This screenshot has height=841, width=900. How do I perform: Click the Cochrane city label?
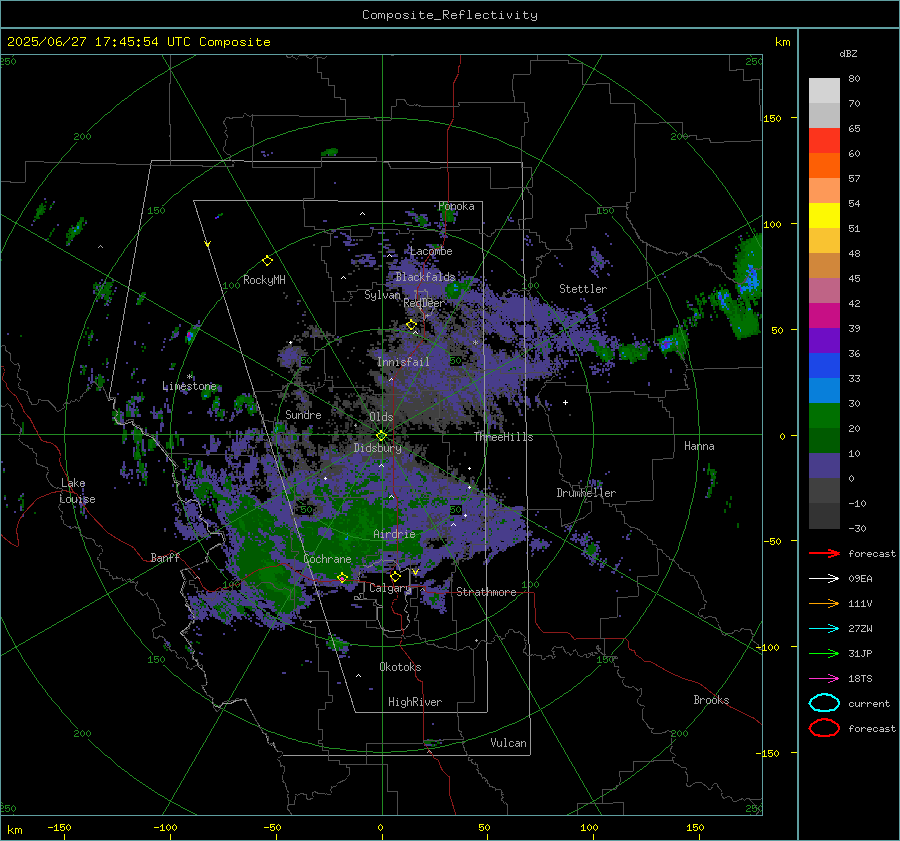[x=327, y=559]
